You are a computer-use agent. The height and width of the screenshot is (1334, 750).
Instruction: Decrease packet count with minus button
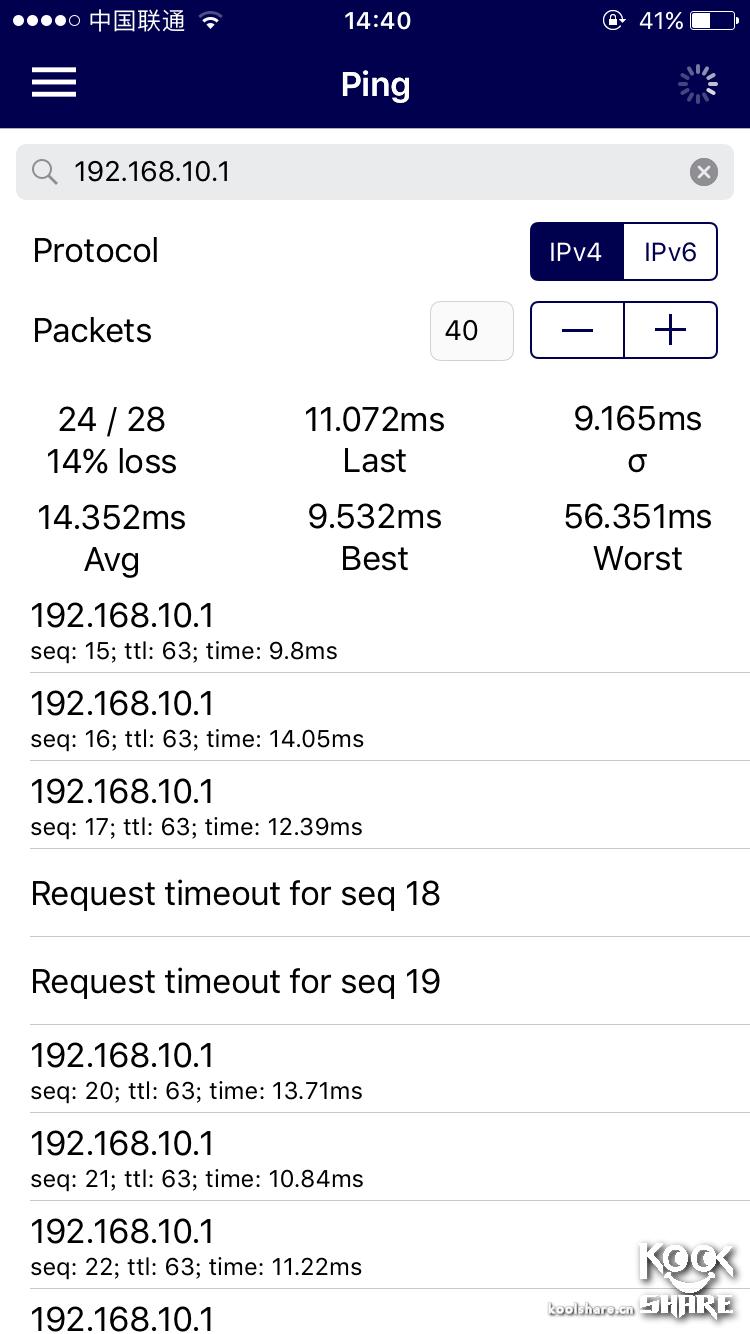pyautogui.click(x=577, y=330)
